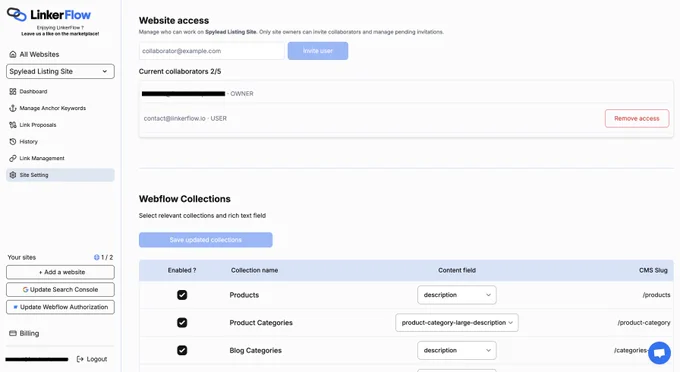Open the Billing page
The height and width of the screenshot is (372, 680).
pyautogui.click(x=29, y=333)
